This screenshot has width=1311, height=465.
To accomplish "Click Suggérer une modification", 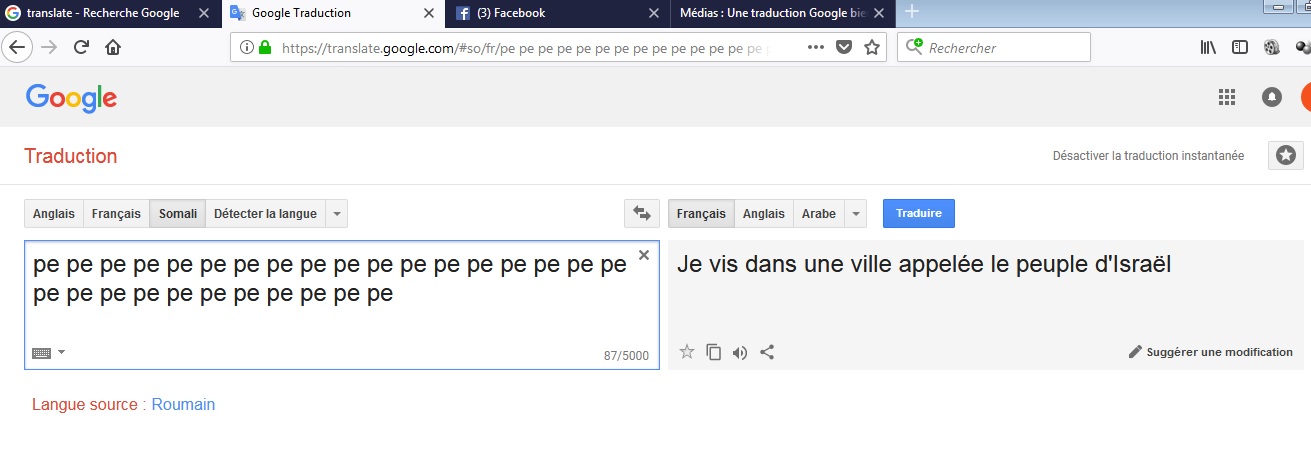I will coord(1210,352).
